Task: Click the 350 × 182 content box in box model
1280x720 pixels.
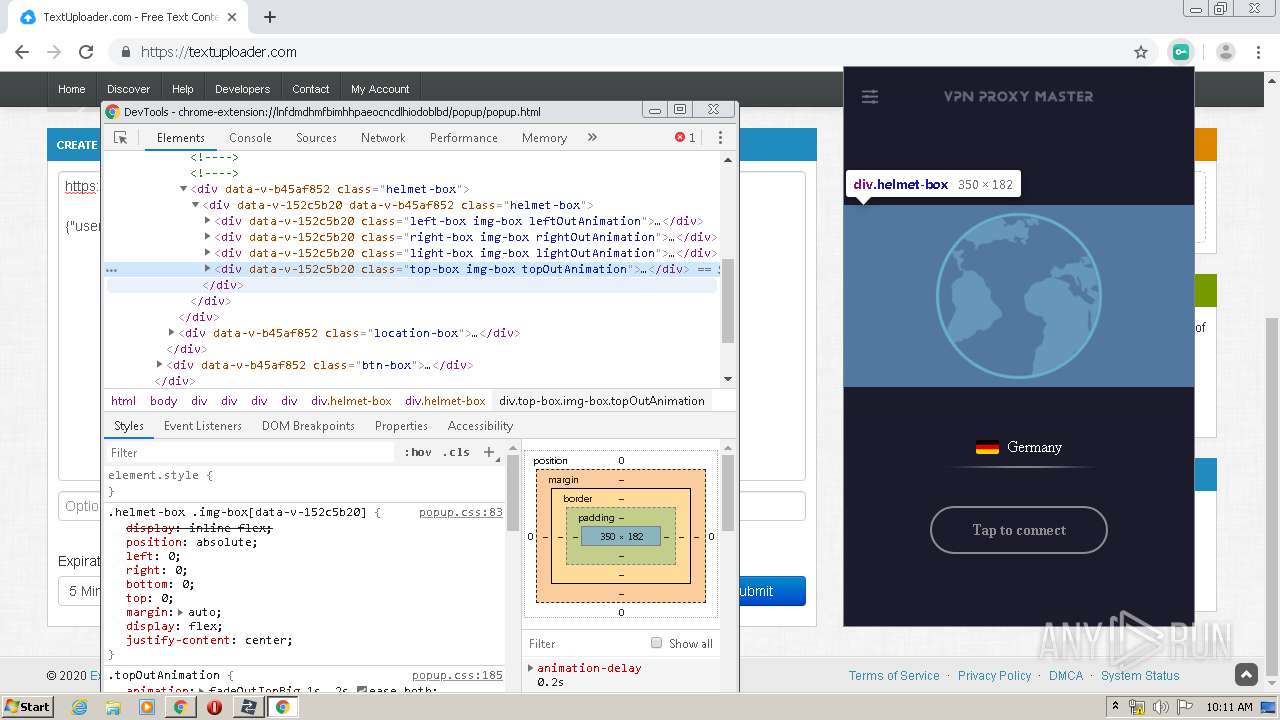Action: (621, 537)
